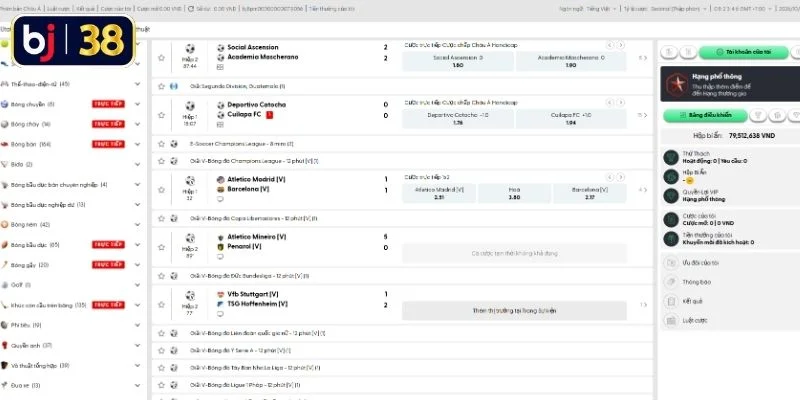800x400 pixels.
Task: Click previous market arrow on Social Ascension row
Action: tap(610, 45)
